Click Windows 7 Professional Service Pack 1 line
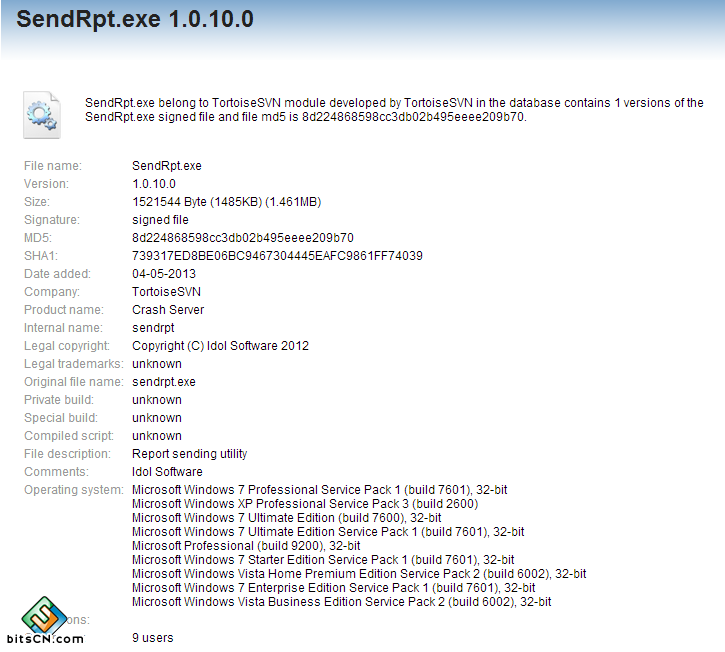Screen dimensions: 725x652 (320, 490)
